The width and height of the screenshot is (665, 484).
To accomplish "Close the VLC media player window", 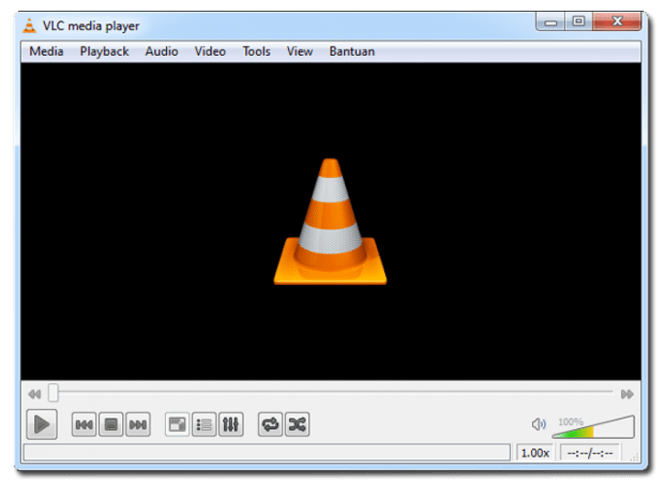I will (x=617, y=21).
